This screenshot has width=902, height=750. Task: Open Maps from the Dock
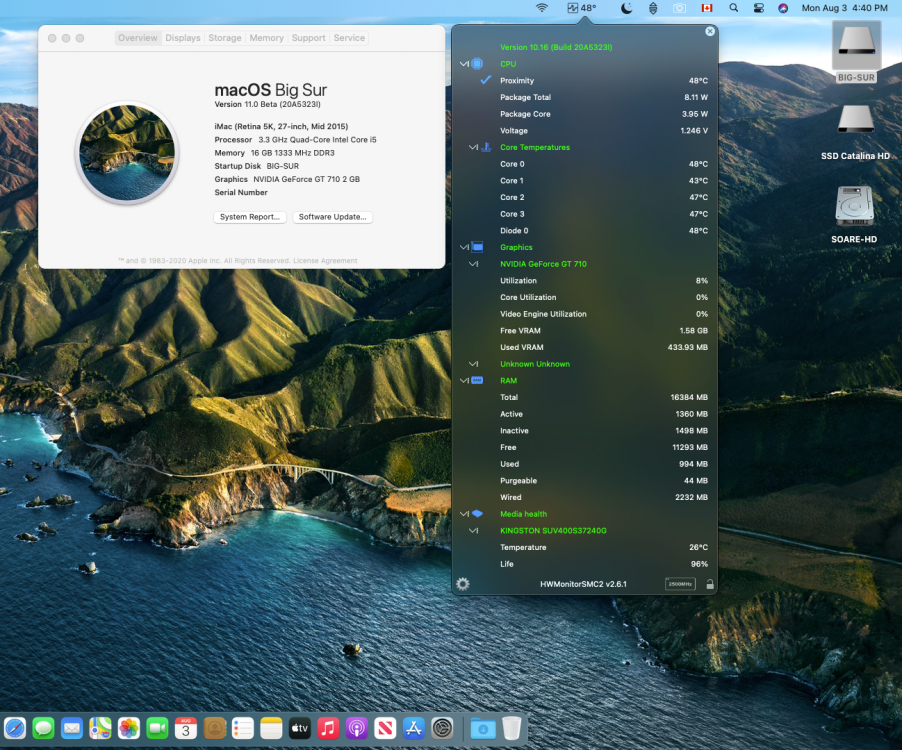coord(100,728)
